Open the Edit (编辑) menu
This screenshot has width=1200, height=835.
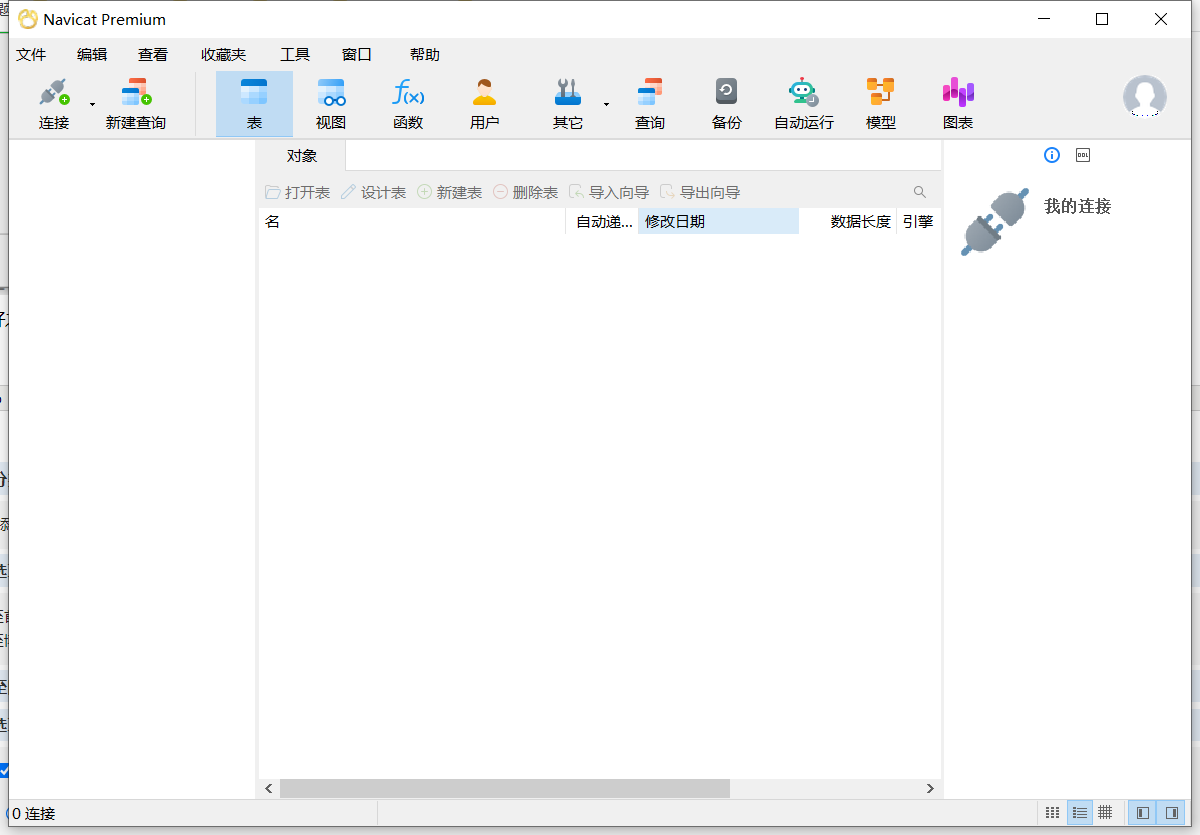tap(92, 55)
